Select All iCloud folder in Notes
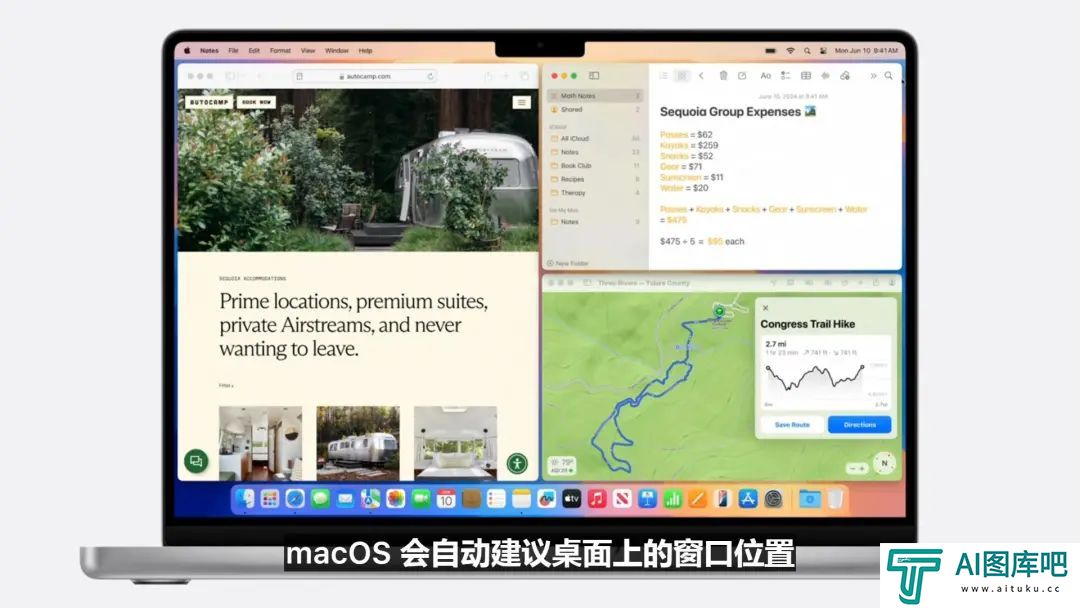Screen dimensions: 1080x608 point(595,138)
